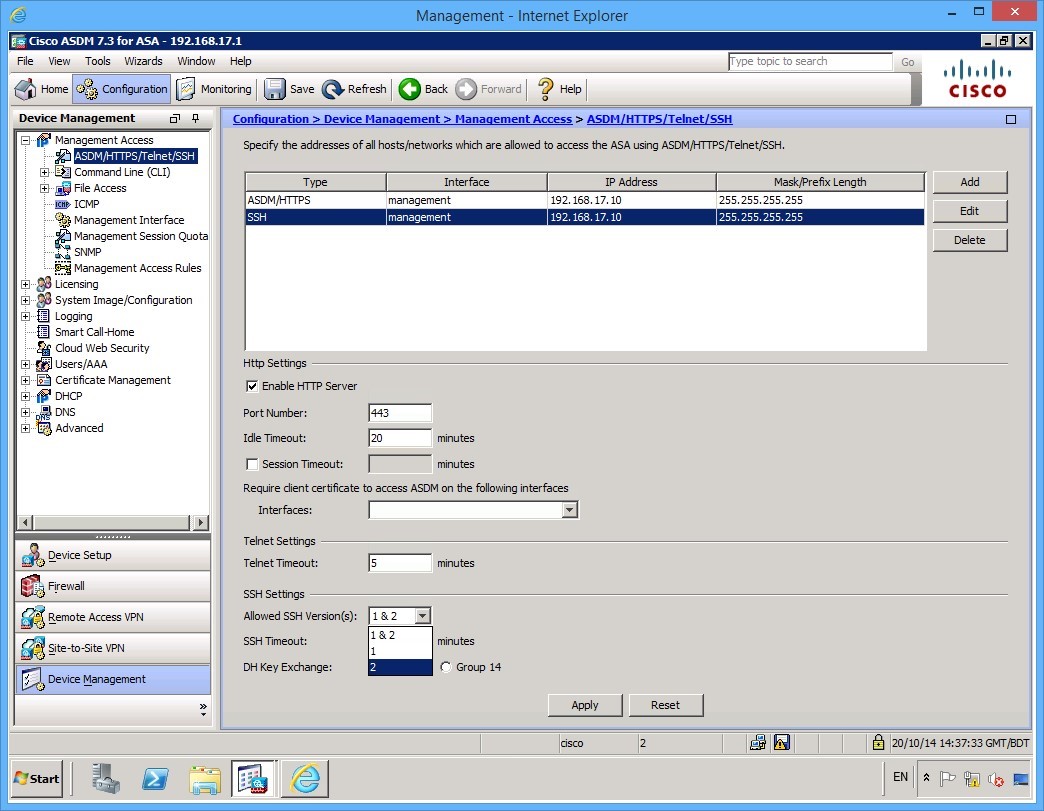Select the Group 14 radio button
Screen dimensions: 1044x811
point(446,667)
